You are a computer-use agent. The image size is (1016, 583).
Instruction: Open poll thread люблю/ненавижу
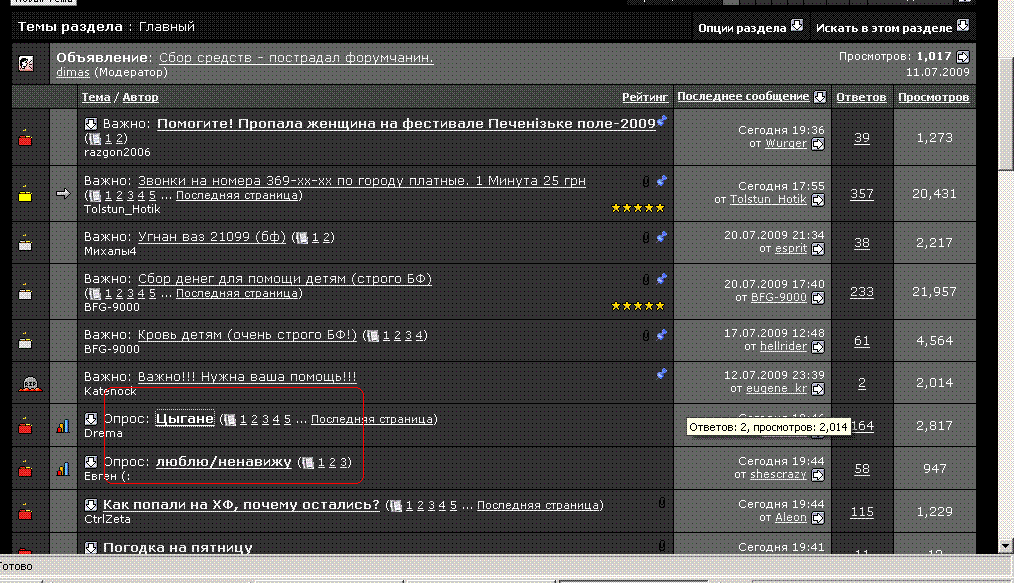coord(224,462)
